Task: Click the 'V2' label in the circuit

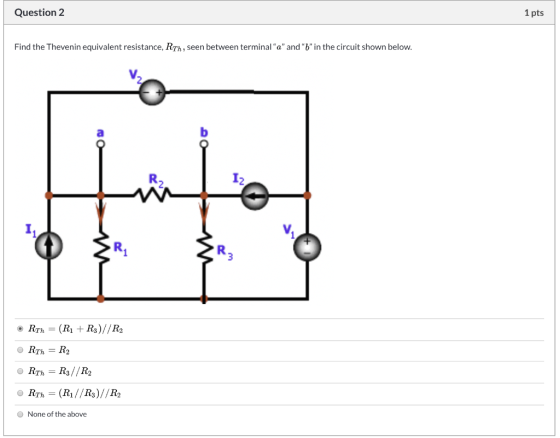Action: click(x=136, y=76)
